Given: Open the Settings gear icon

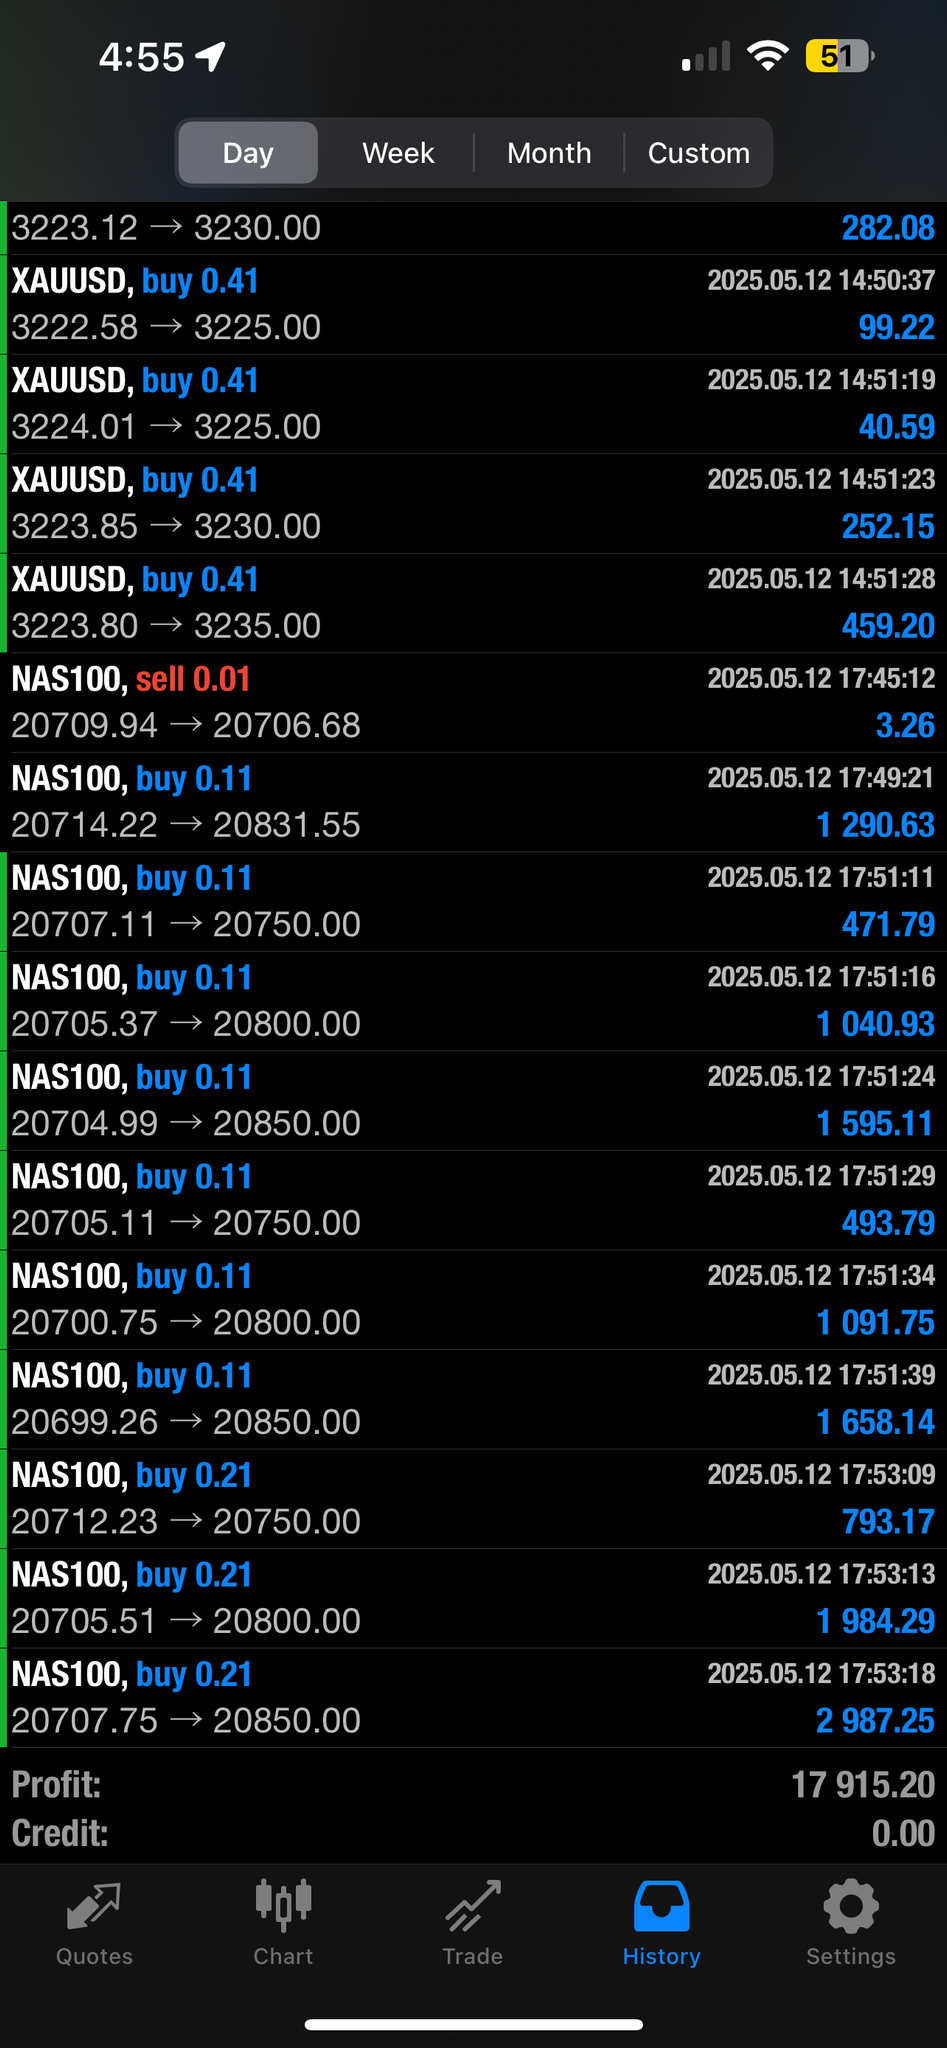Looking at the screenshot, I should (850, 1906).
